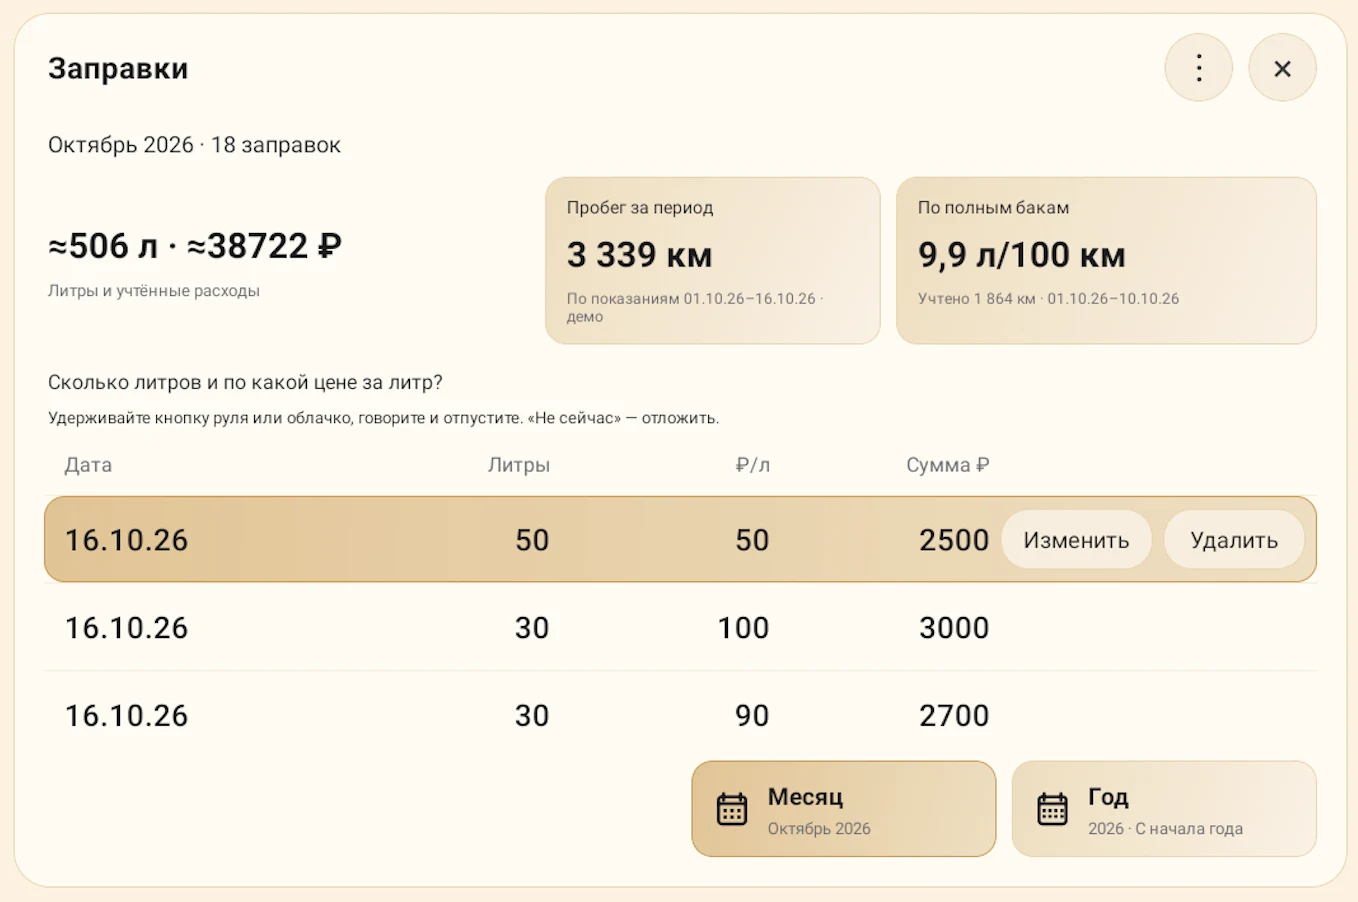Screen dimensions: 1358x902
Task: Open the three-dot options menu
Action: click(x=1198, y=68)
